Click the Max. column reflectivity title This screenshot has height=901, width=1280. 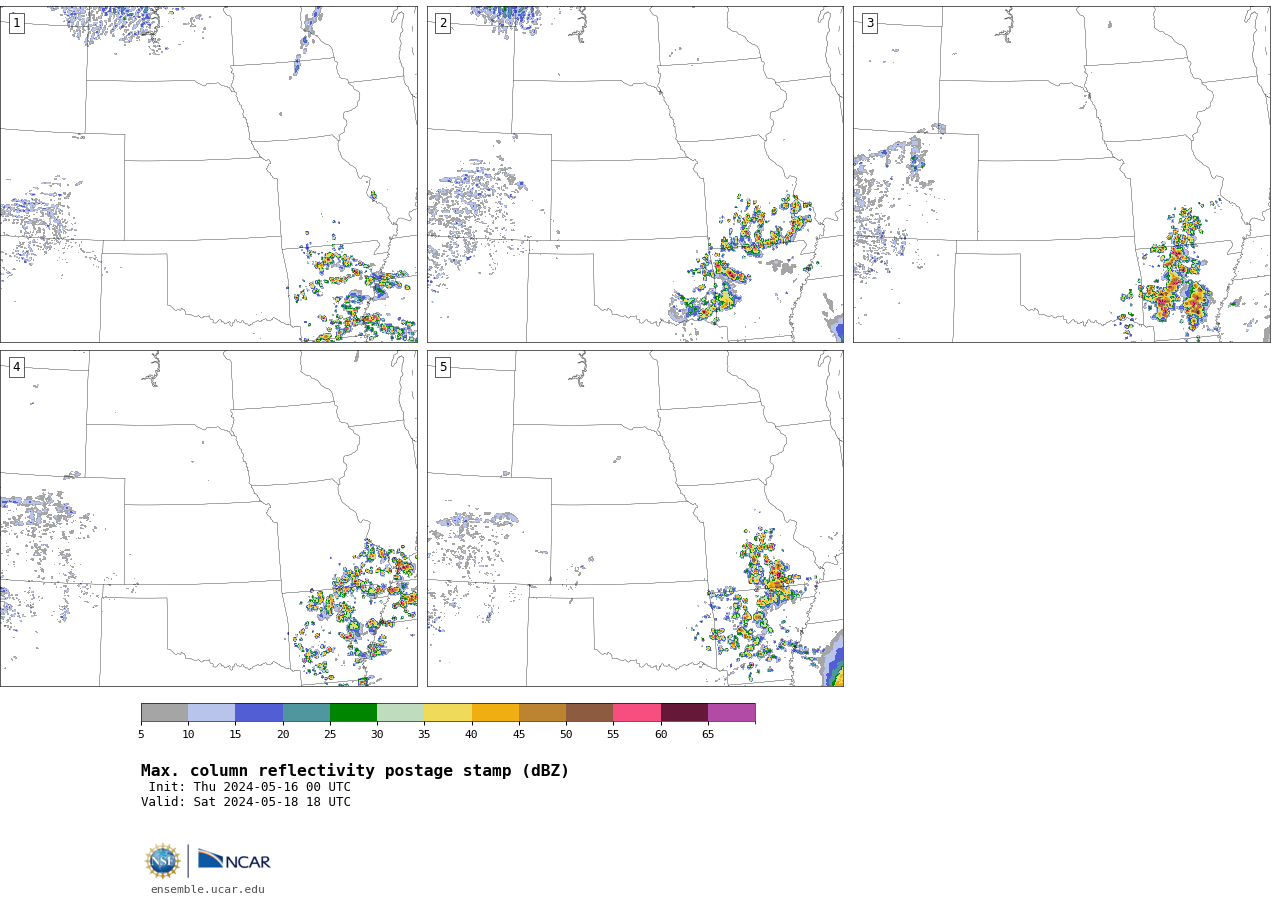[355, 771]
